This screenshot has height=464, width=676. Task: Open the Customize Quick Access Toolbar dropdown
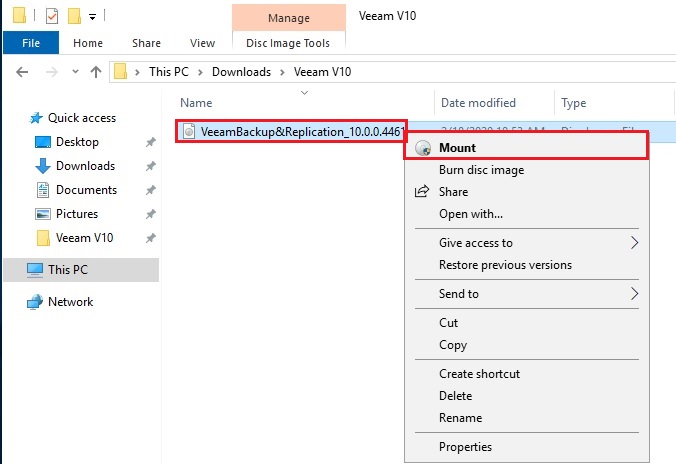coord(92,17)
